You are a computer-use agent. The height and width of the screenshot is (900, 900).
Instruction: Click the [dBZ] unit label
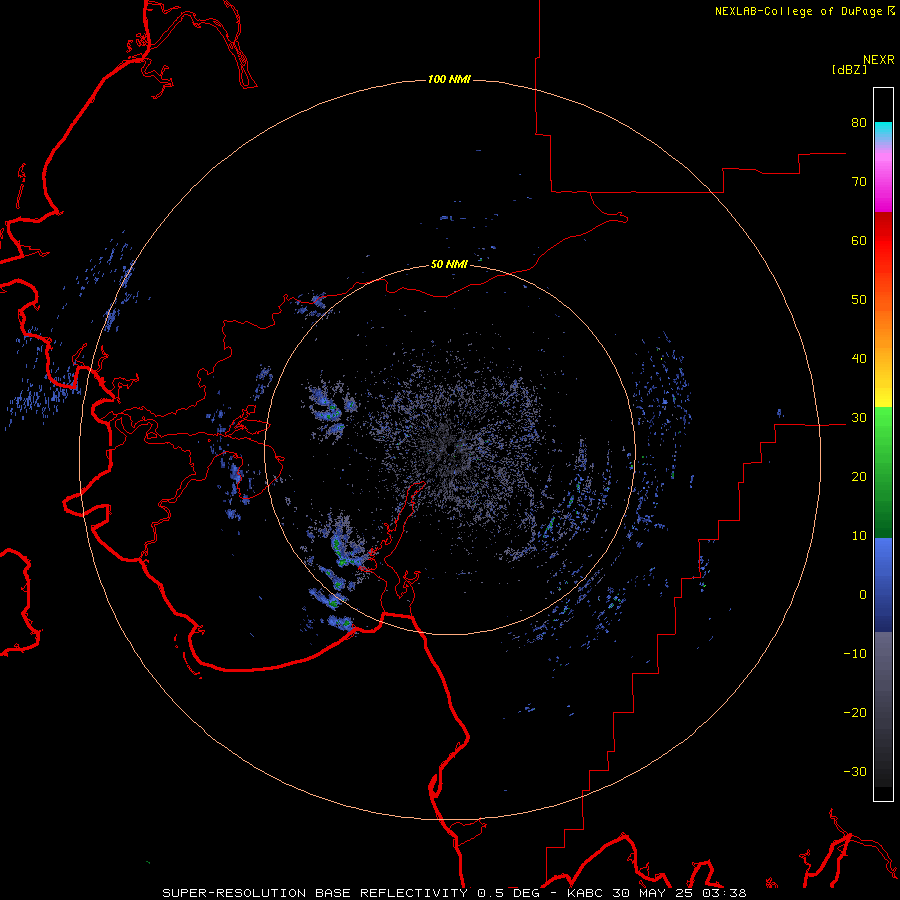click(849, 69)
